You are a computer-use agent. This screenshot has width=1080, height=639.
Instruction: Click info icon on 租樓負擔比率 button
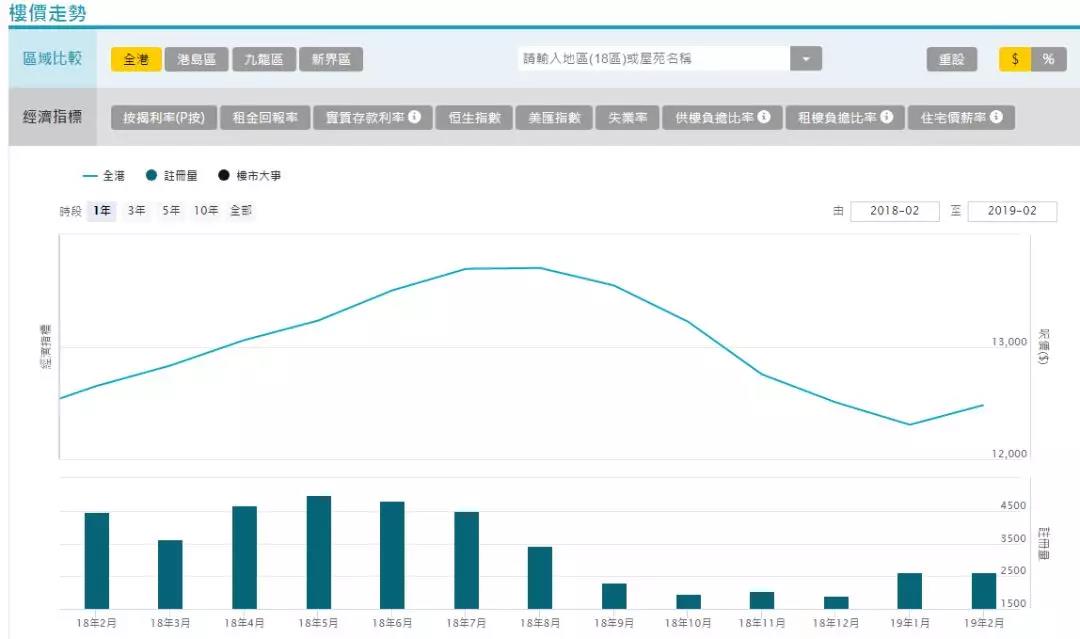(x=886, y=117)
